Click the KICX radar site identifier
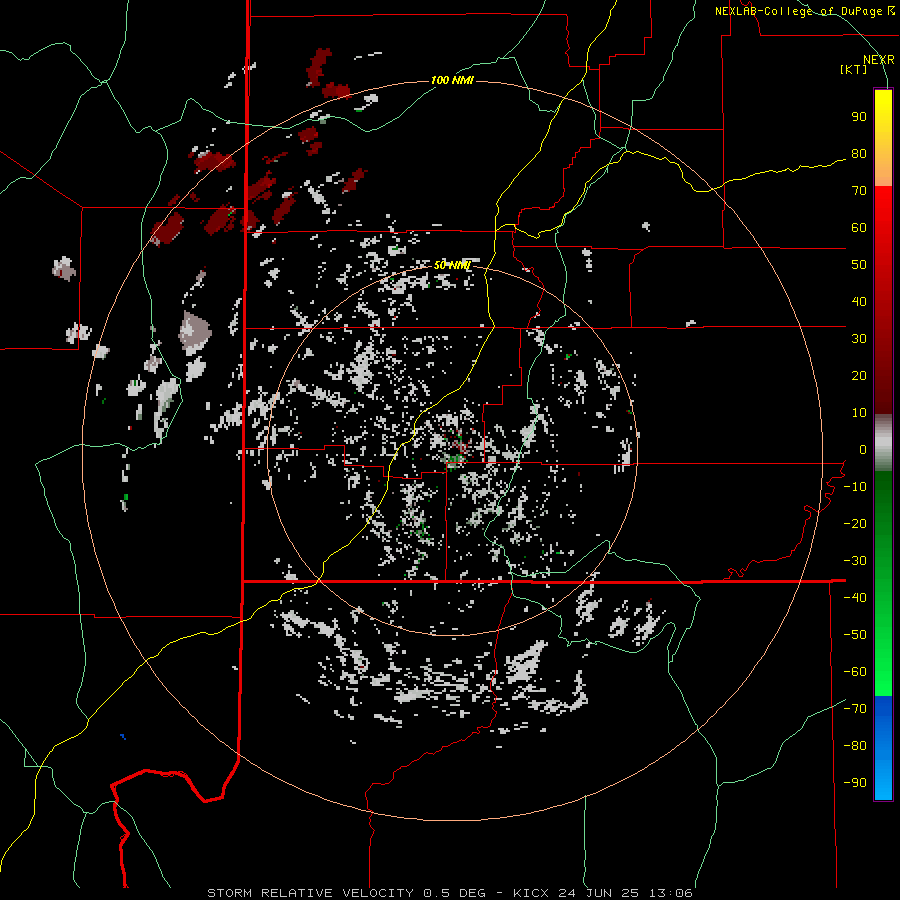The height and width of the screenshot is (900, 900). pyautogui.click(x=531, y=893)
